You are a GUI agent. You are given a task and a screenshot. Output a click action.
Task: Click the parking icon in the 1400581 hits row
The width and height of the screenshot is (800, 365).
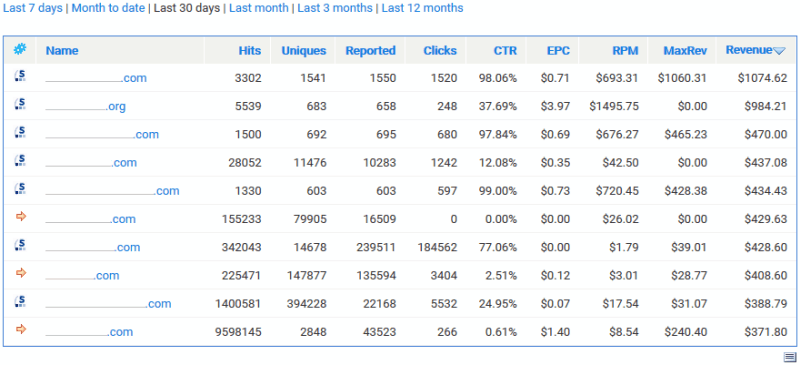point(20,302)
